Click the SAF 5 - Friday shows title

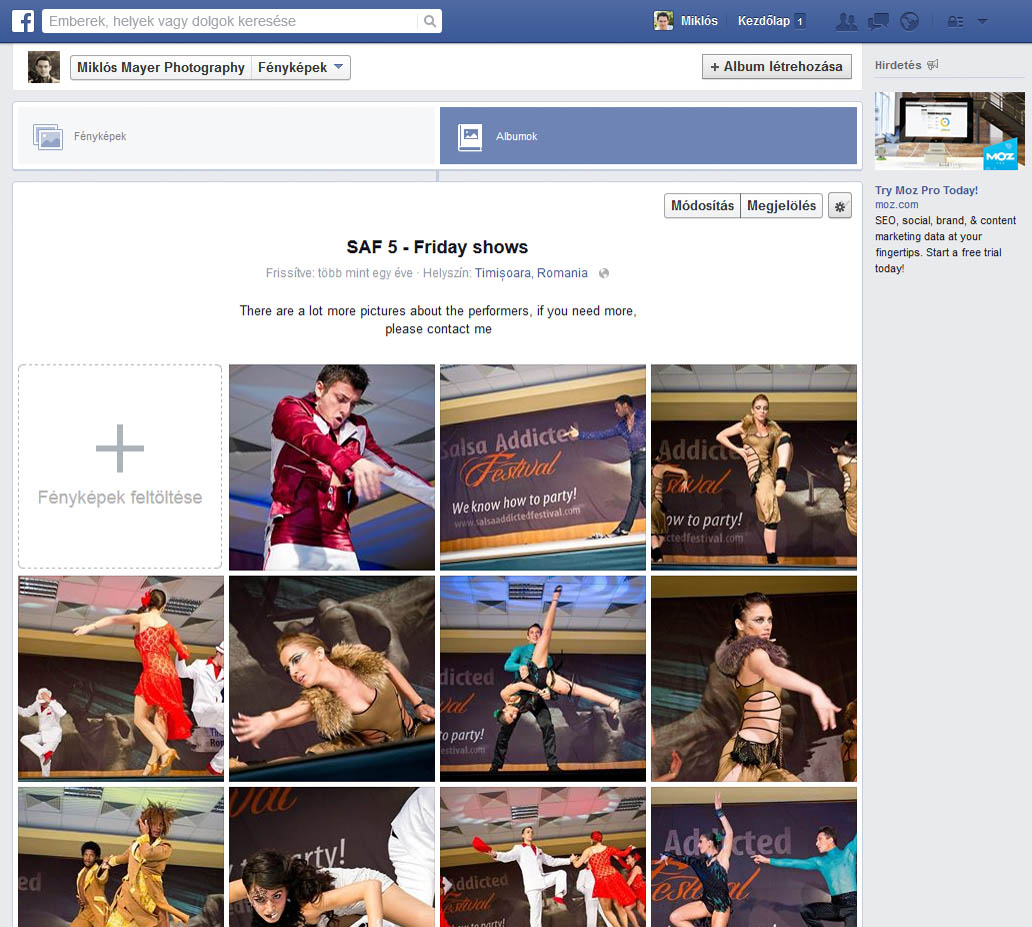coord(437,247)
